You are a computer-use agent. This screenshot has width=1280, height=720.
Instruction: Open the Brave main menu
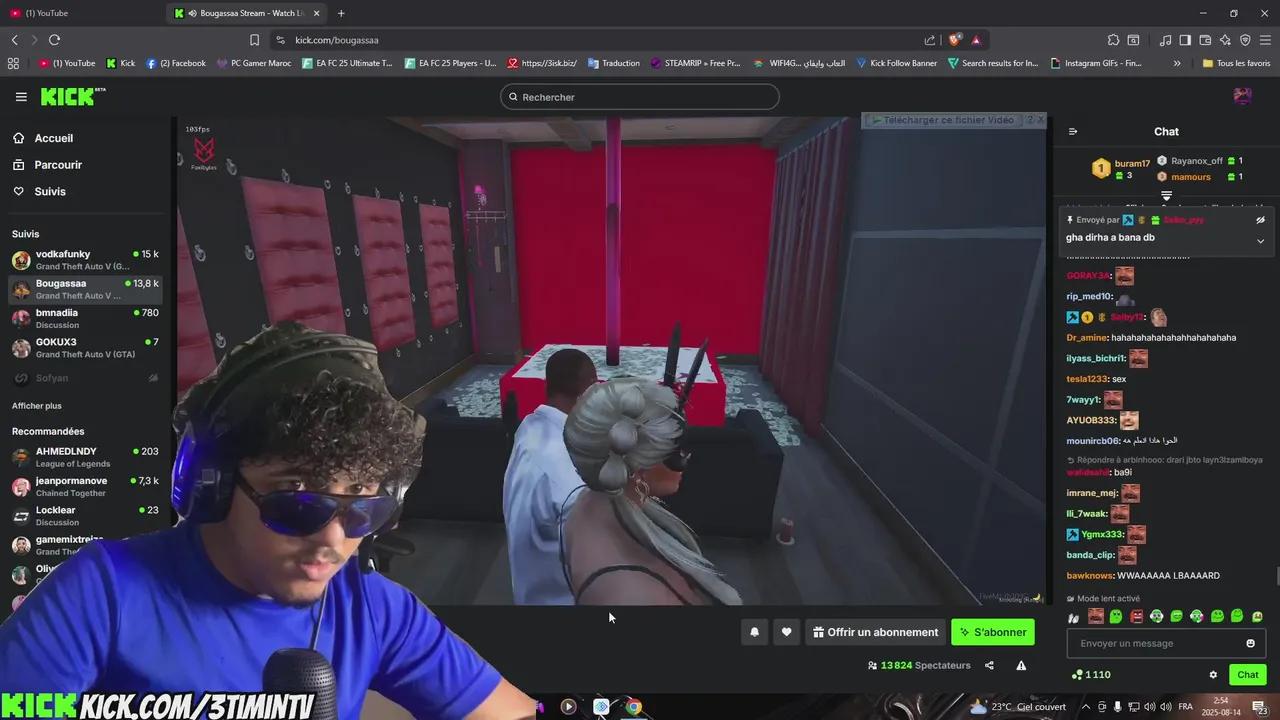click(1265, 40)
